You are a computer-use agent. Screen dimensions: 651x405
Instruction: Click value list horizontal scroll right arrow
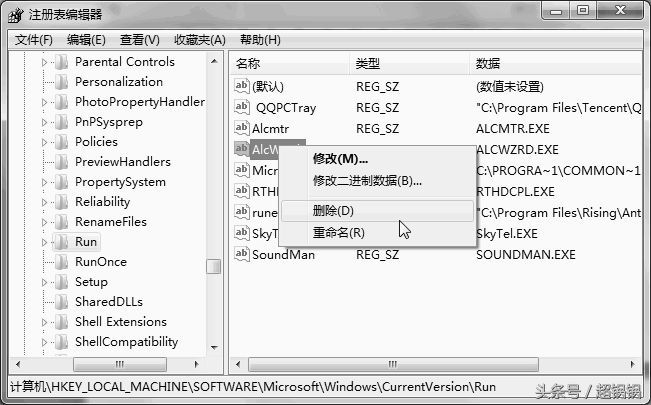coord(632,364)
